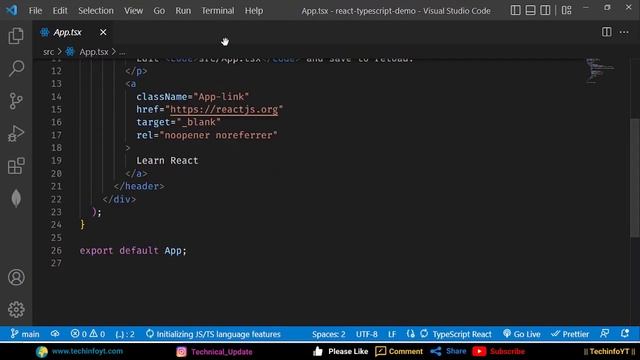Screen dimensions: 640x360
Task: Toggle primary side bar layout icon
Action: (x=516, y=10)
